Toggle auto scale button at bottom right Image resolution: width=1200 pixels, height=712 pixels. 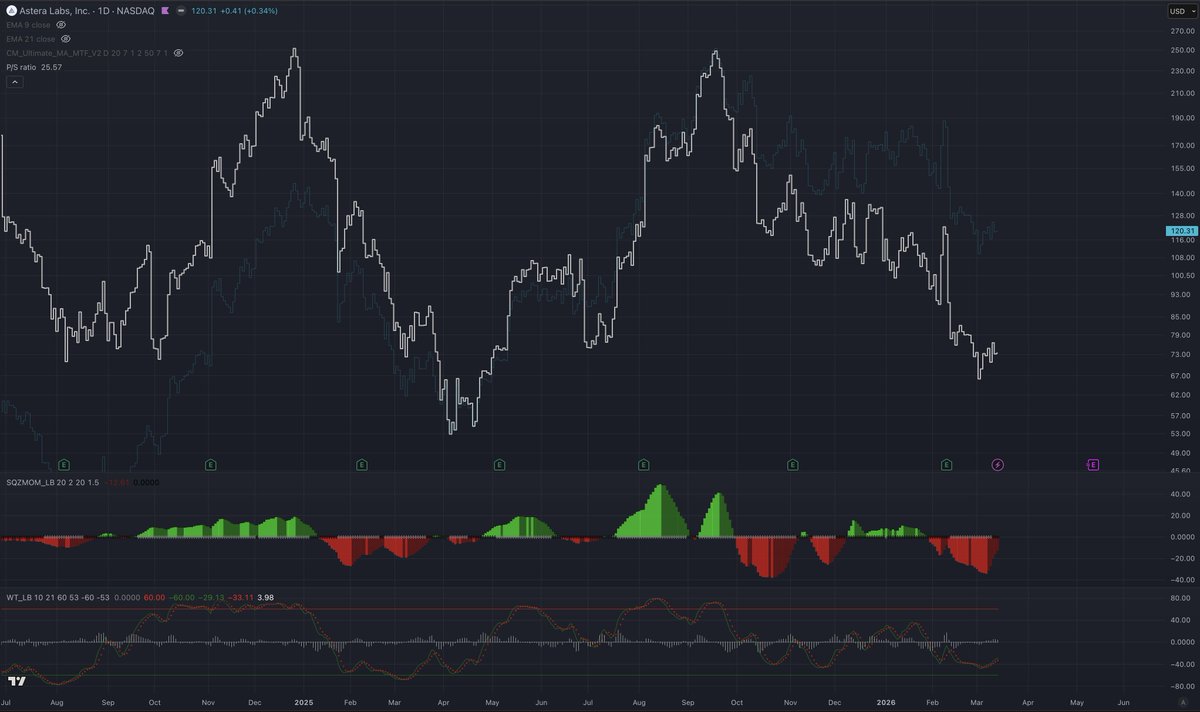coord(1181,702)
